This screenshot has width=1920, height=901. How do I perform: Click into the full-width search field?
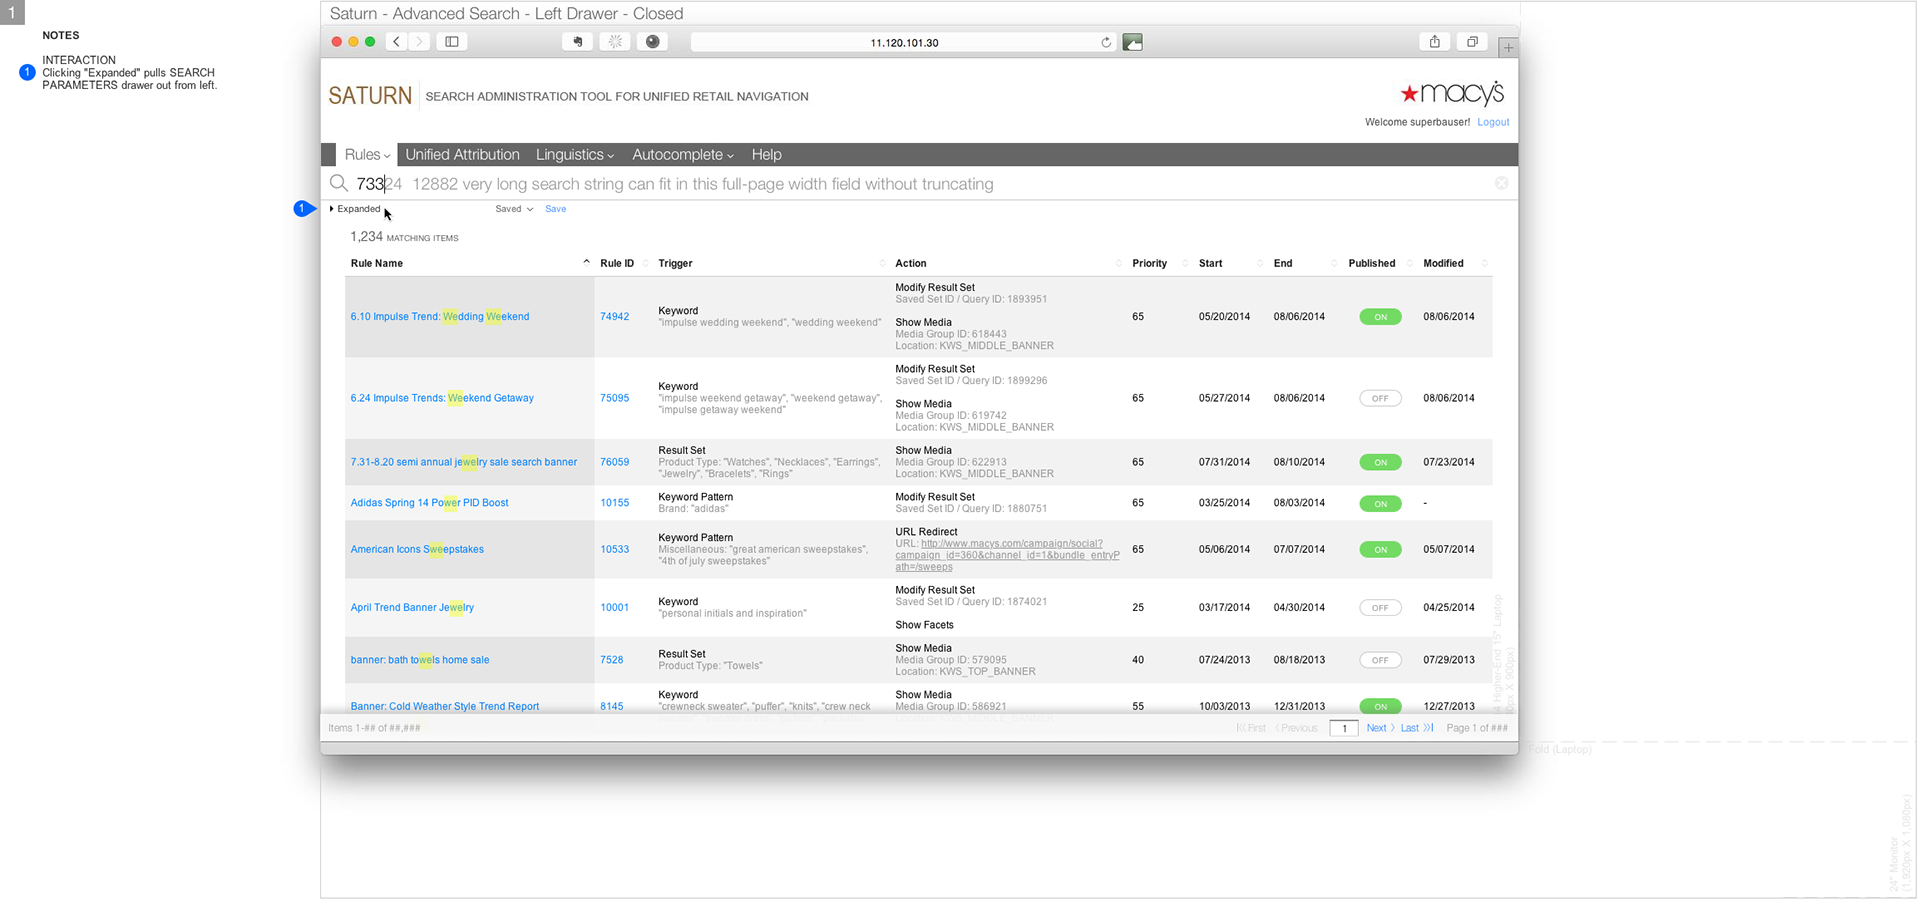[920, 184]
